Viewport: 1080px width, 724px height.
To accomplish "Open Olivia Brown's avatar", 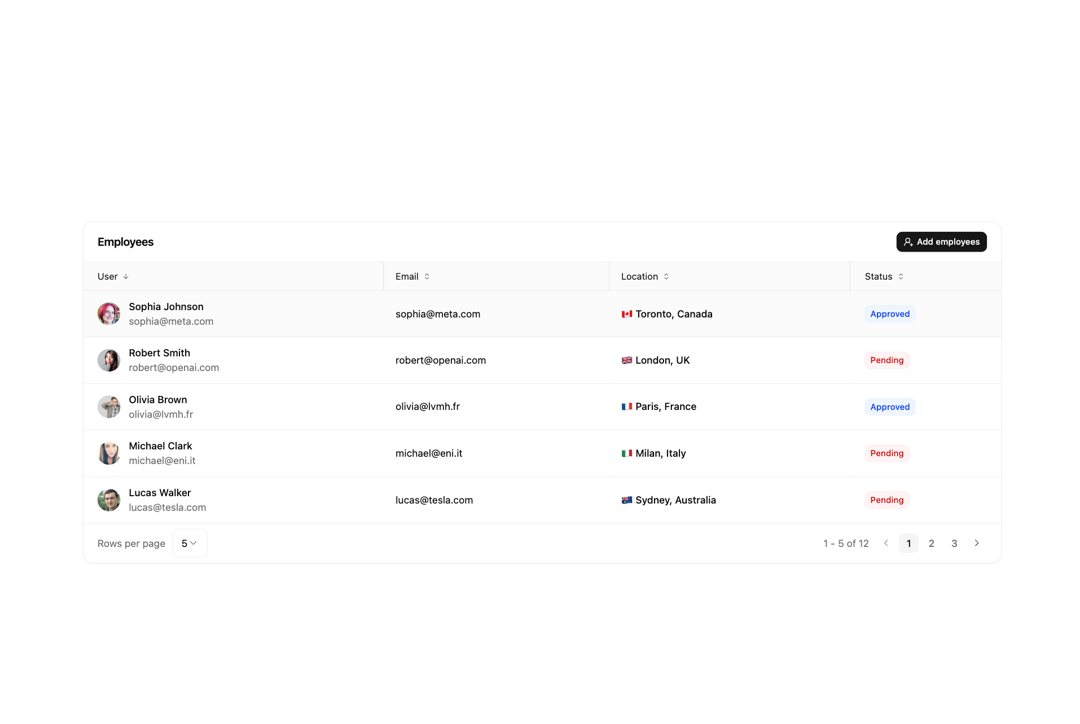I will [x=109, y=406].
